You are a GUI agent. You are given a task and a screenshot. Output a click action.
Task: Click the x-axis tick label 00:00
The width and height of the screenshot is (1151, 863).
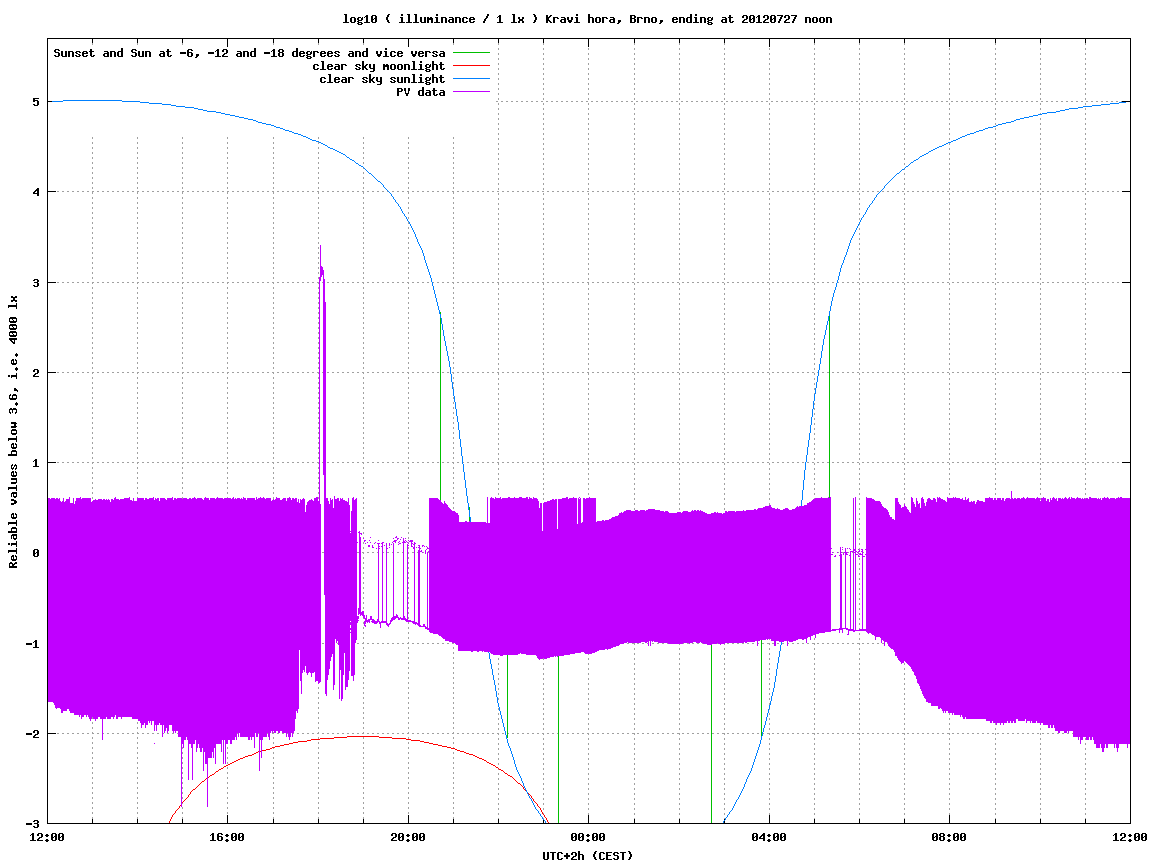(x=589, y=837)
